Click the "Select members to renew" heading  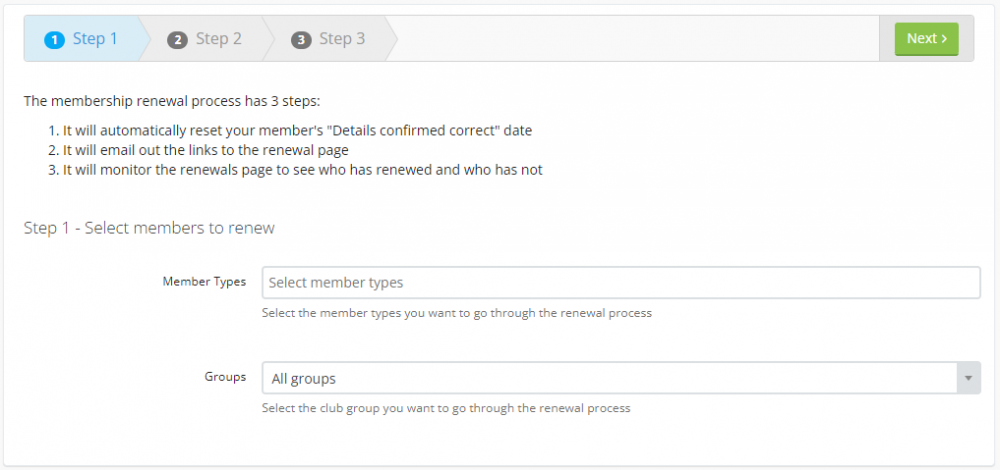[149, 228]
